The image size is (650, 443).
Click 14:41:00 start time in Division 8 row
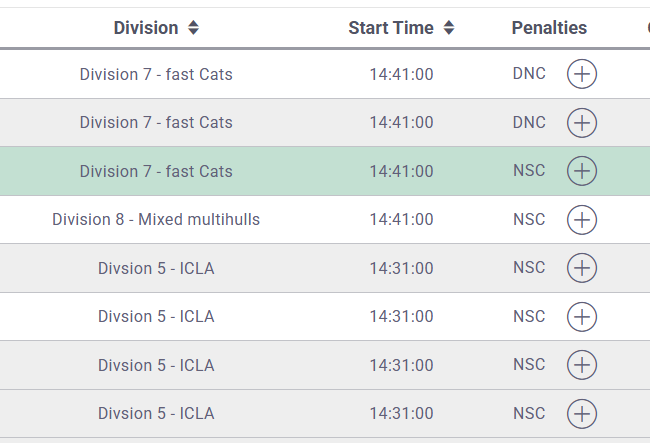(401, 219)
